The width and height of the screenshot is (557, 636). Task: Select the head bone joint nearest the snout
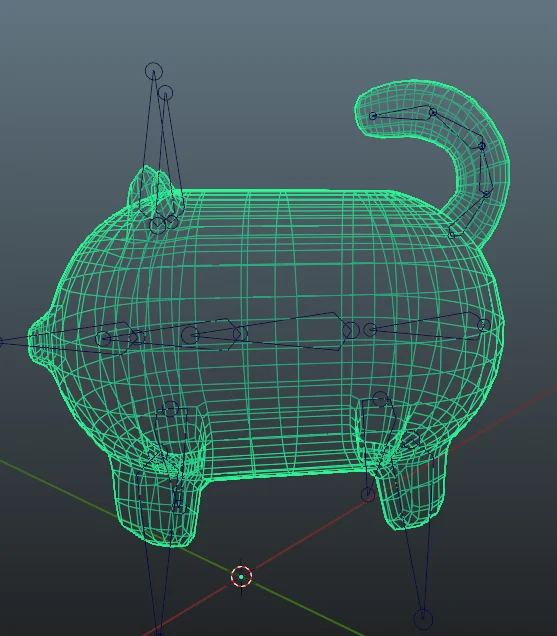103,339
